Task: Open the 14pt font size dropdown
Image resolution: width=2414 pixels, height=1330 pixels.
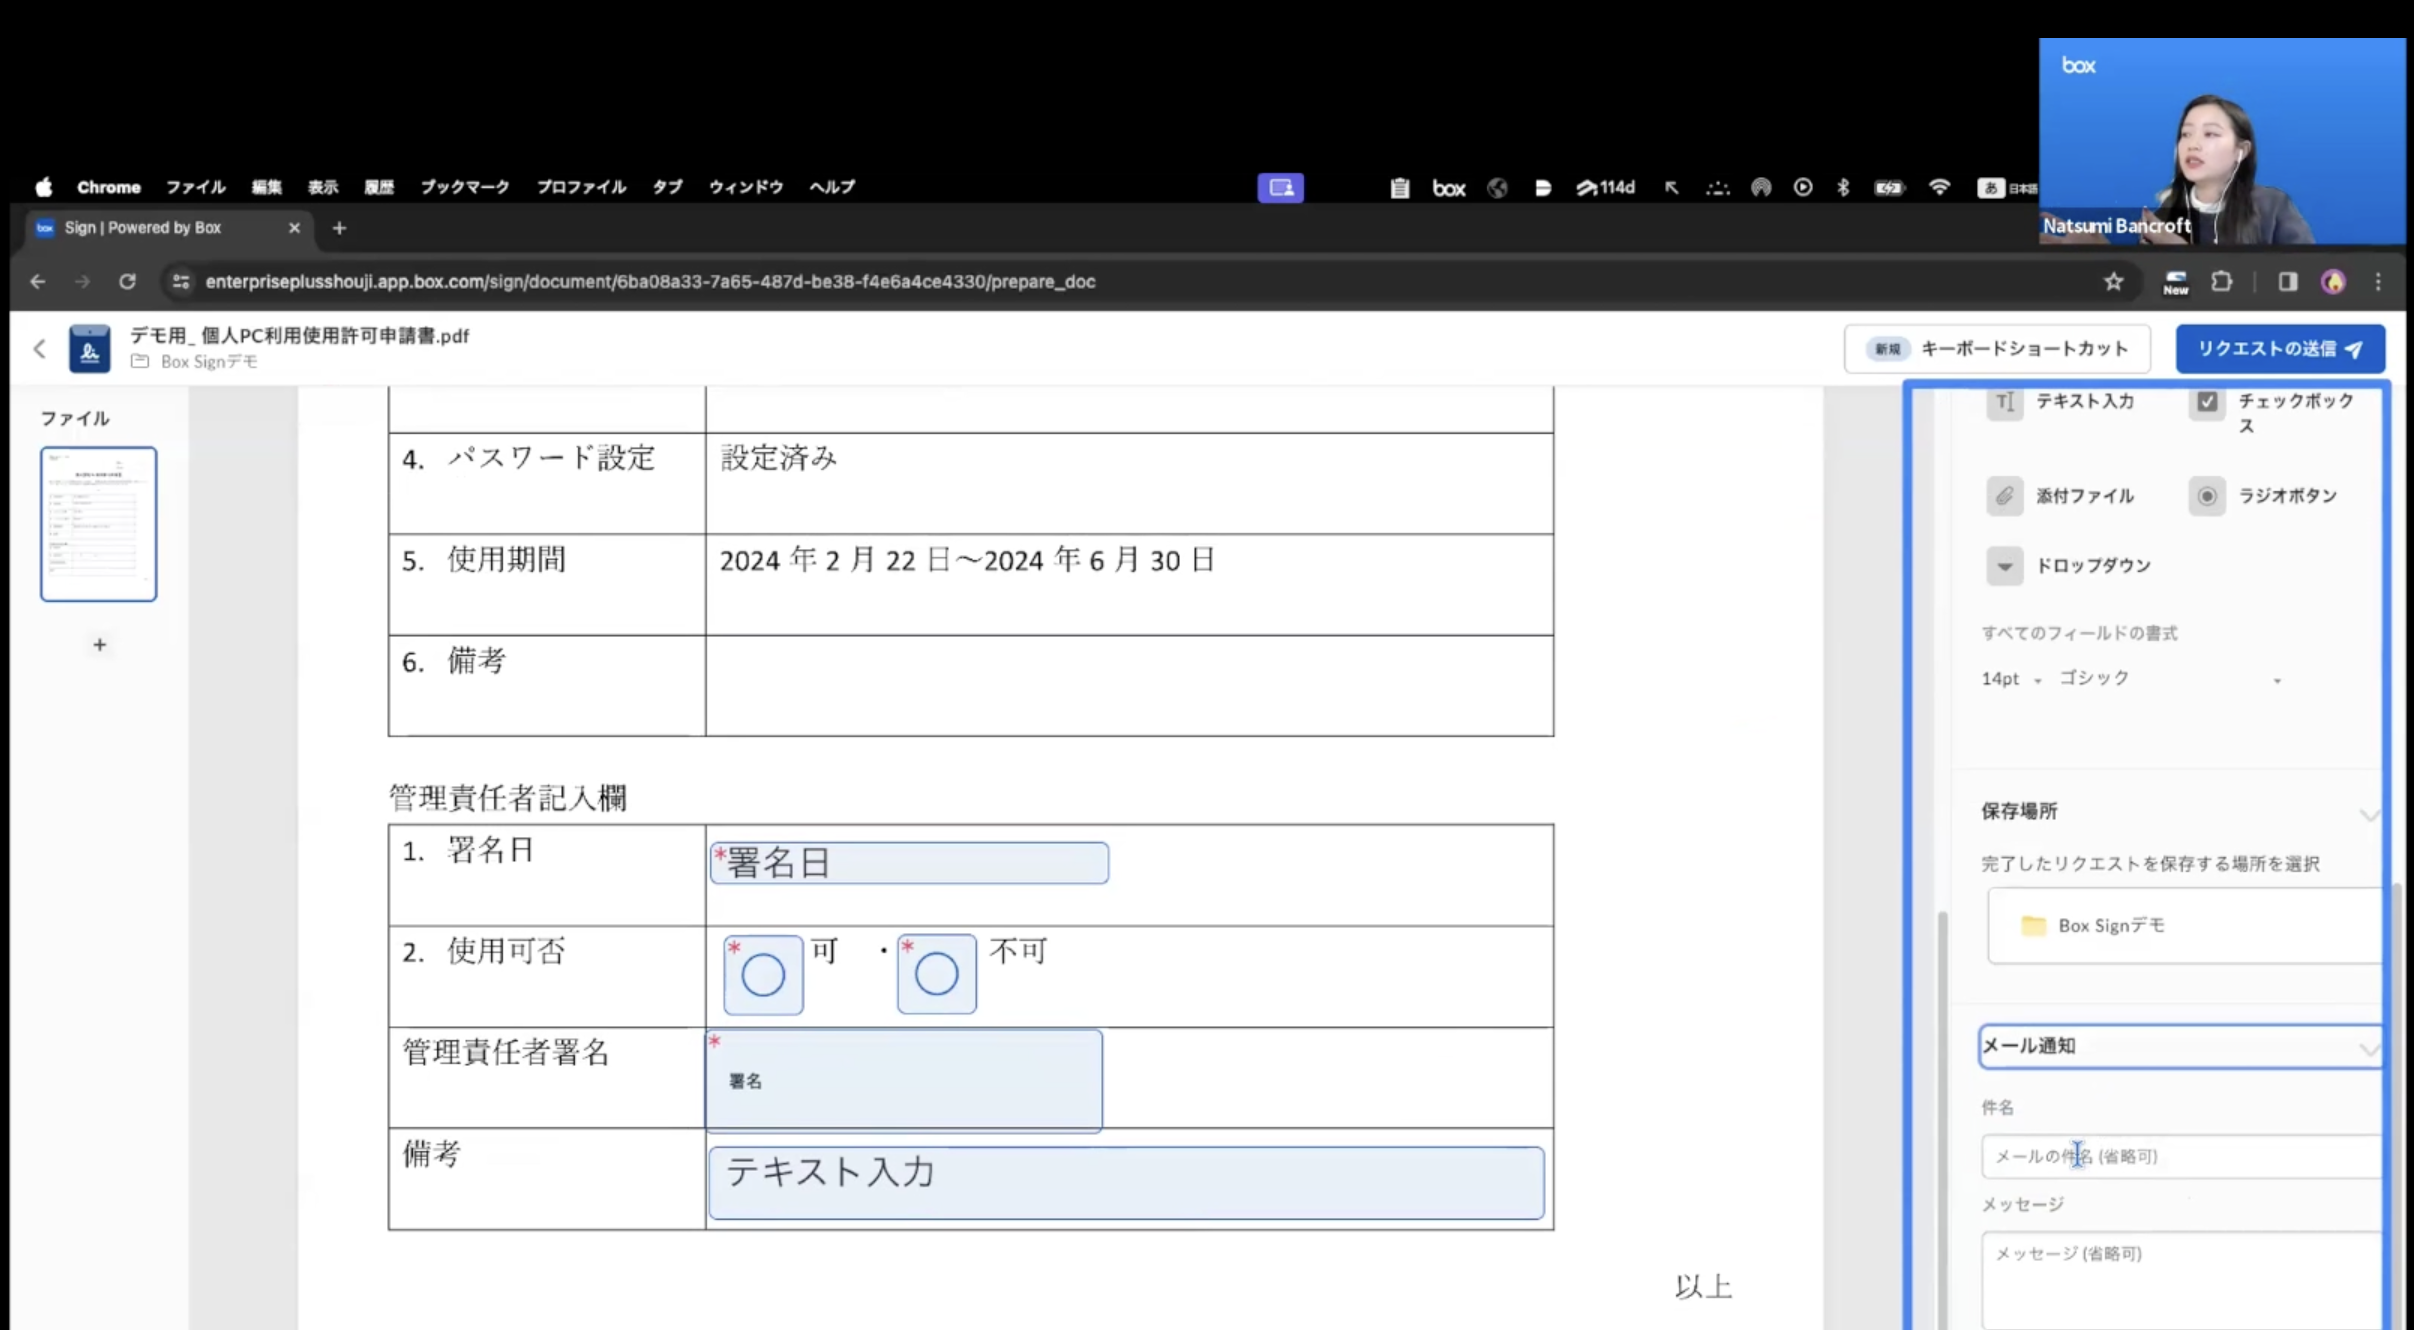Action: coord(2011,679)
